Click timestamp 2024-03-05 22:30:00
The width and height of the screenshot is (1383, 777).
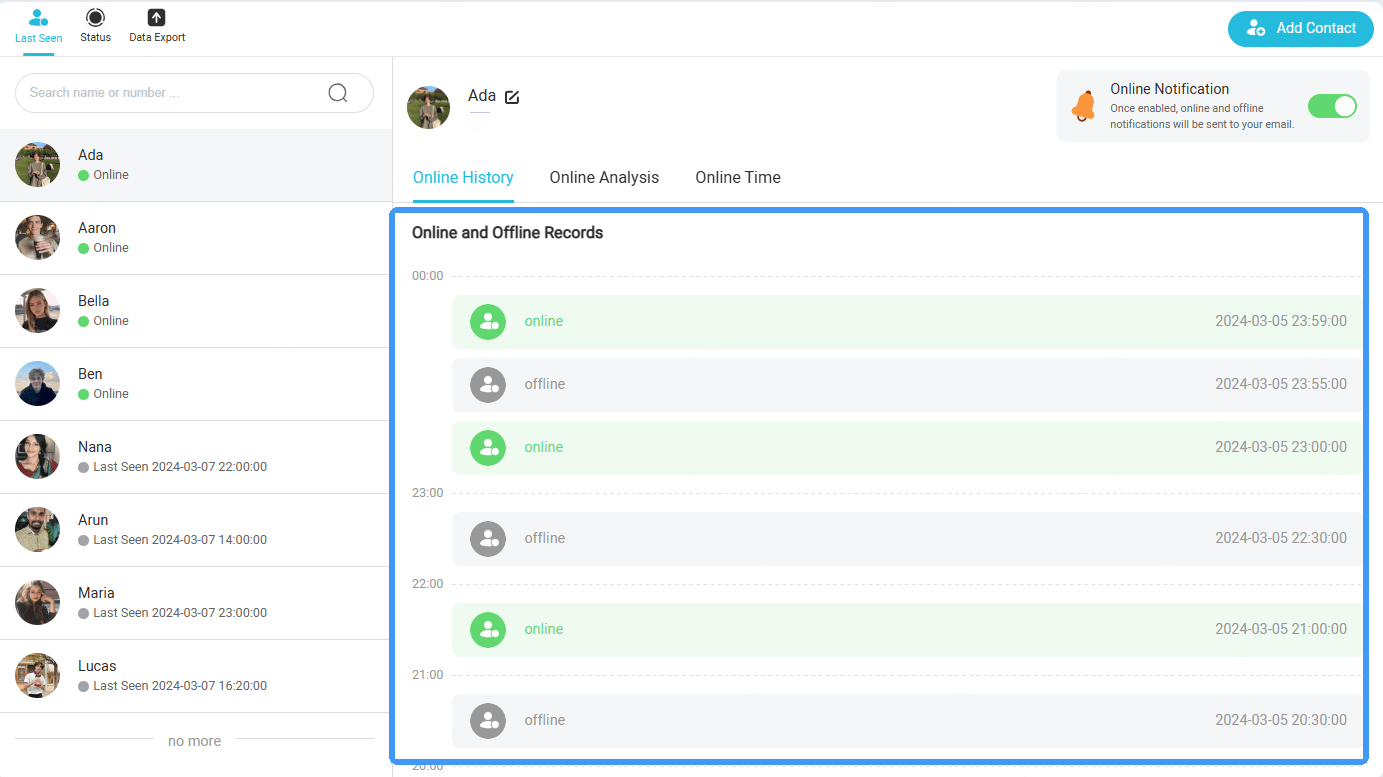1281,538
